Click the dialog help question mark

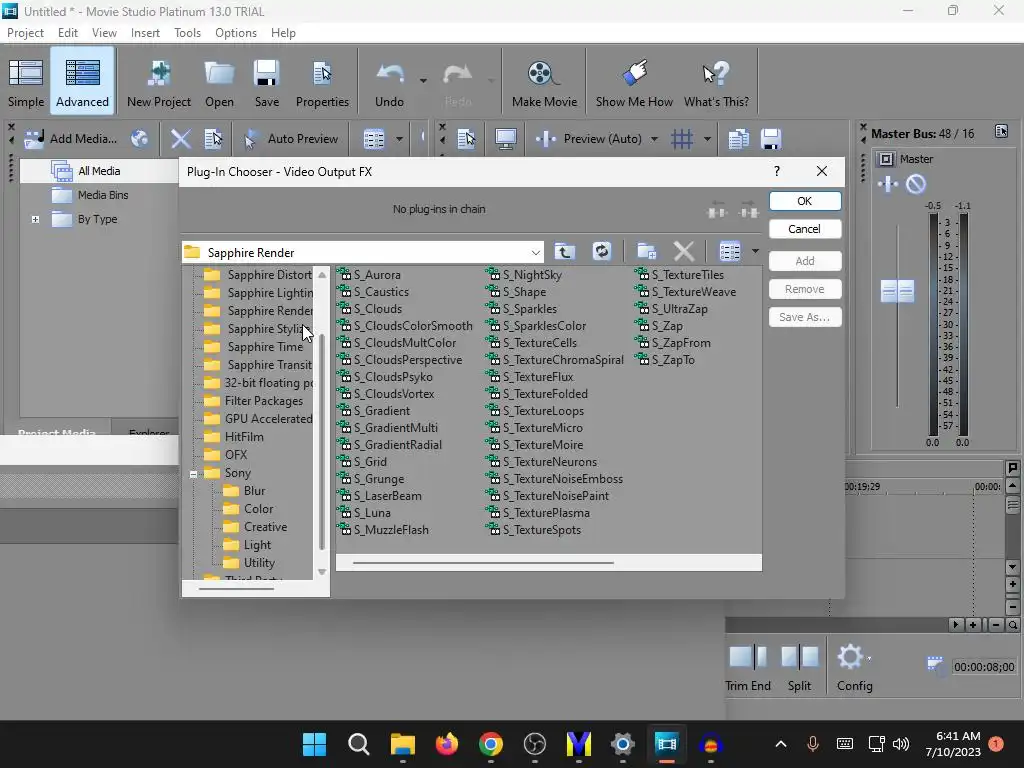(776, 171)
